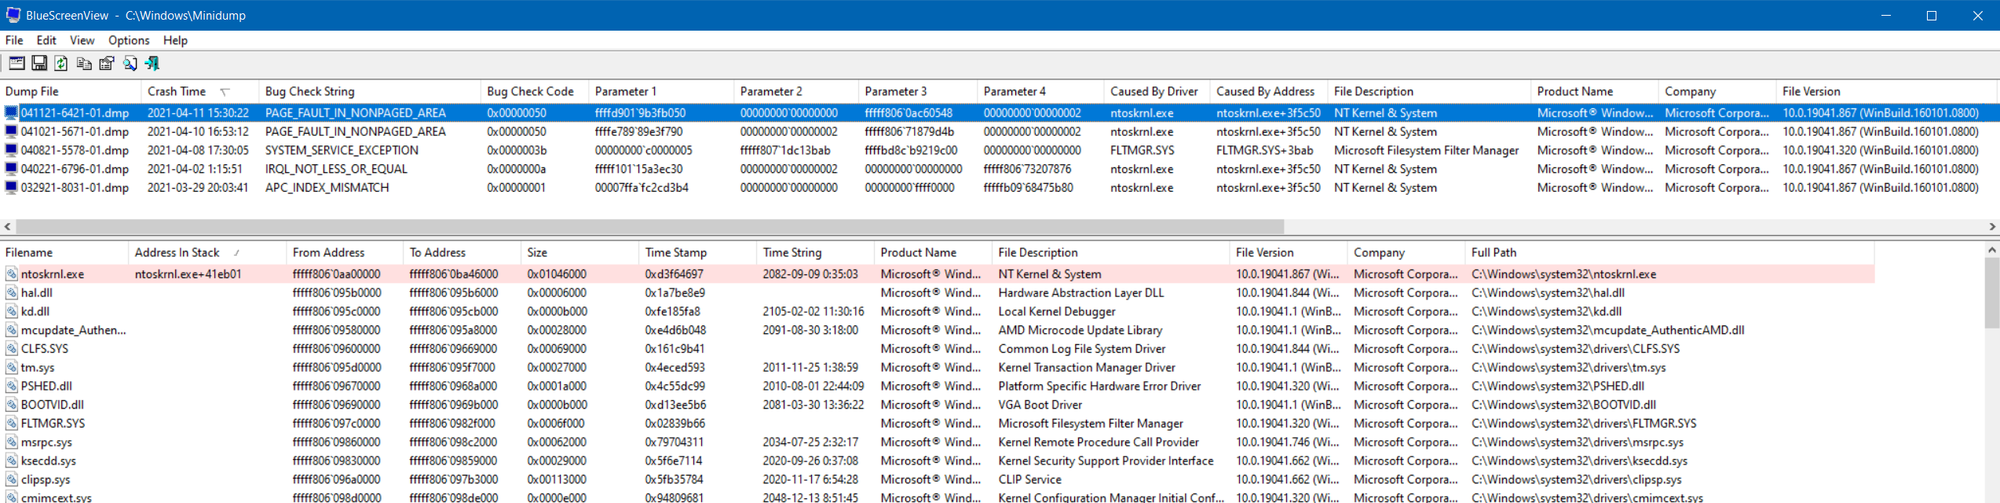Open the Help menu
2000x503 pixels.
tap(176, 40)
